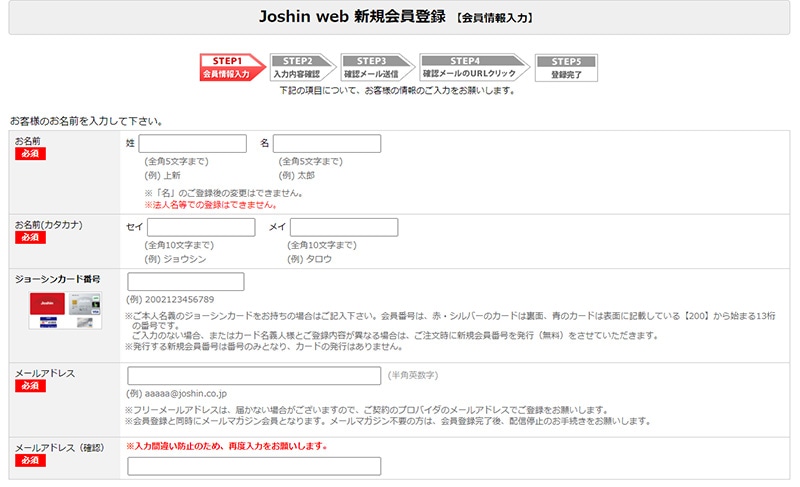
Task: Click the page title Joshin web 新規会員登録
Action: pos(352,16)
